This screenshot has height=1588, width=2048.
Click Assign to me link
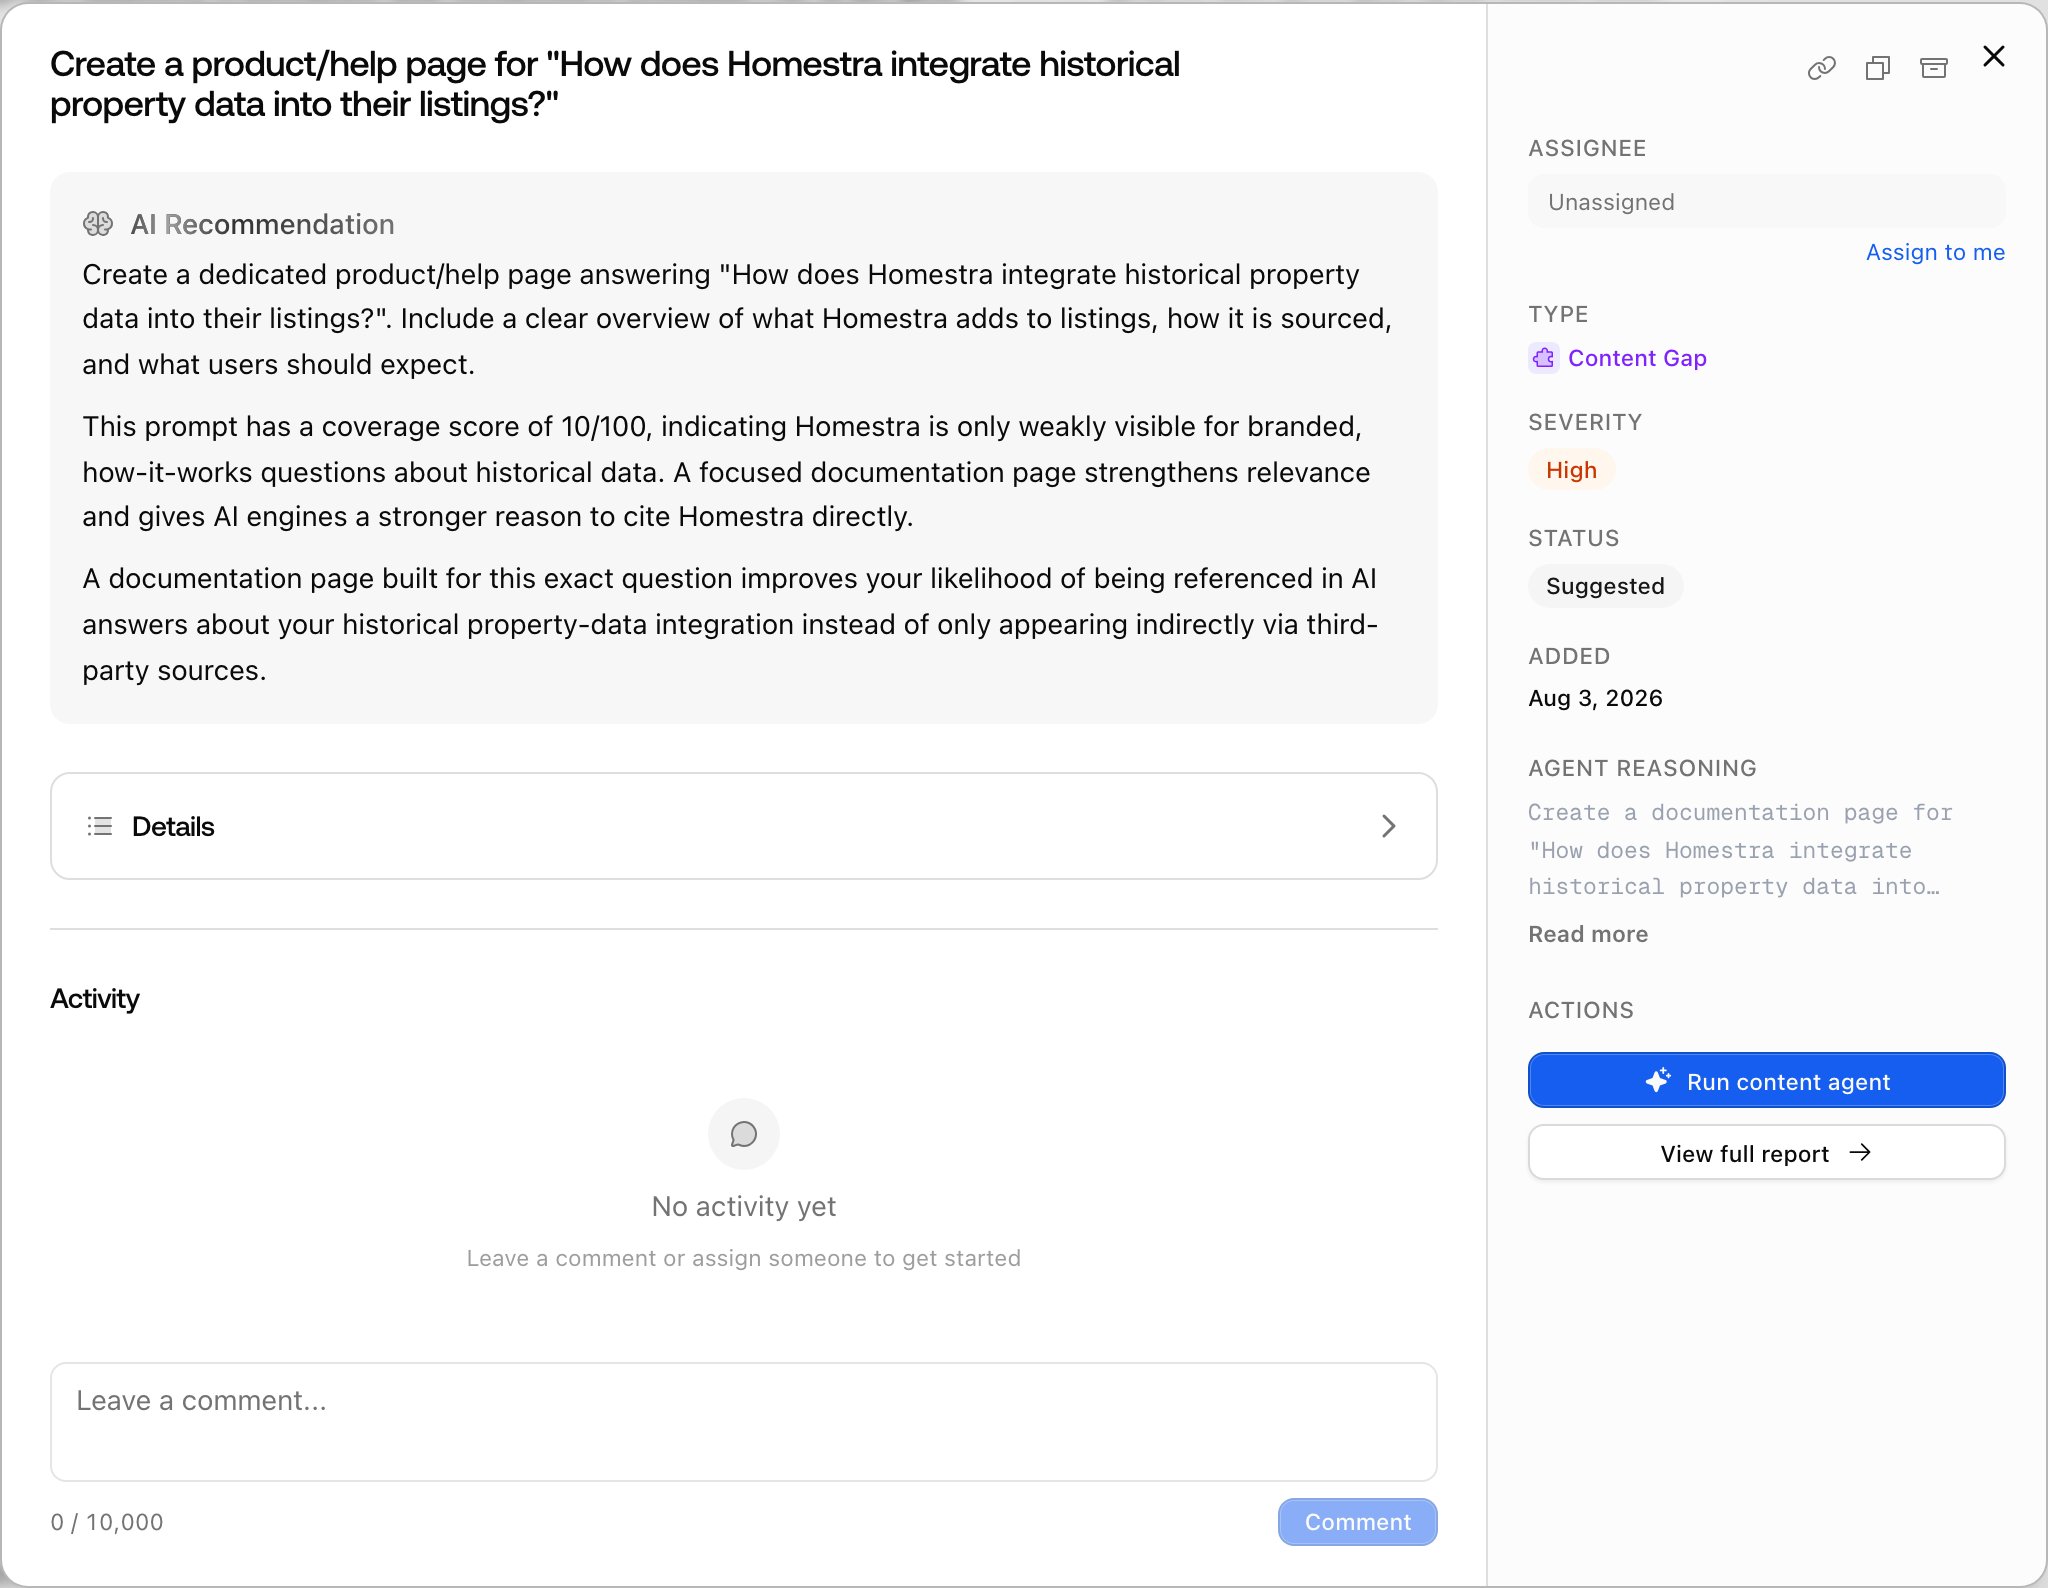click(1935, 252)
